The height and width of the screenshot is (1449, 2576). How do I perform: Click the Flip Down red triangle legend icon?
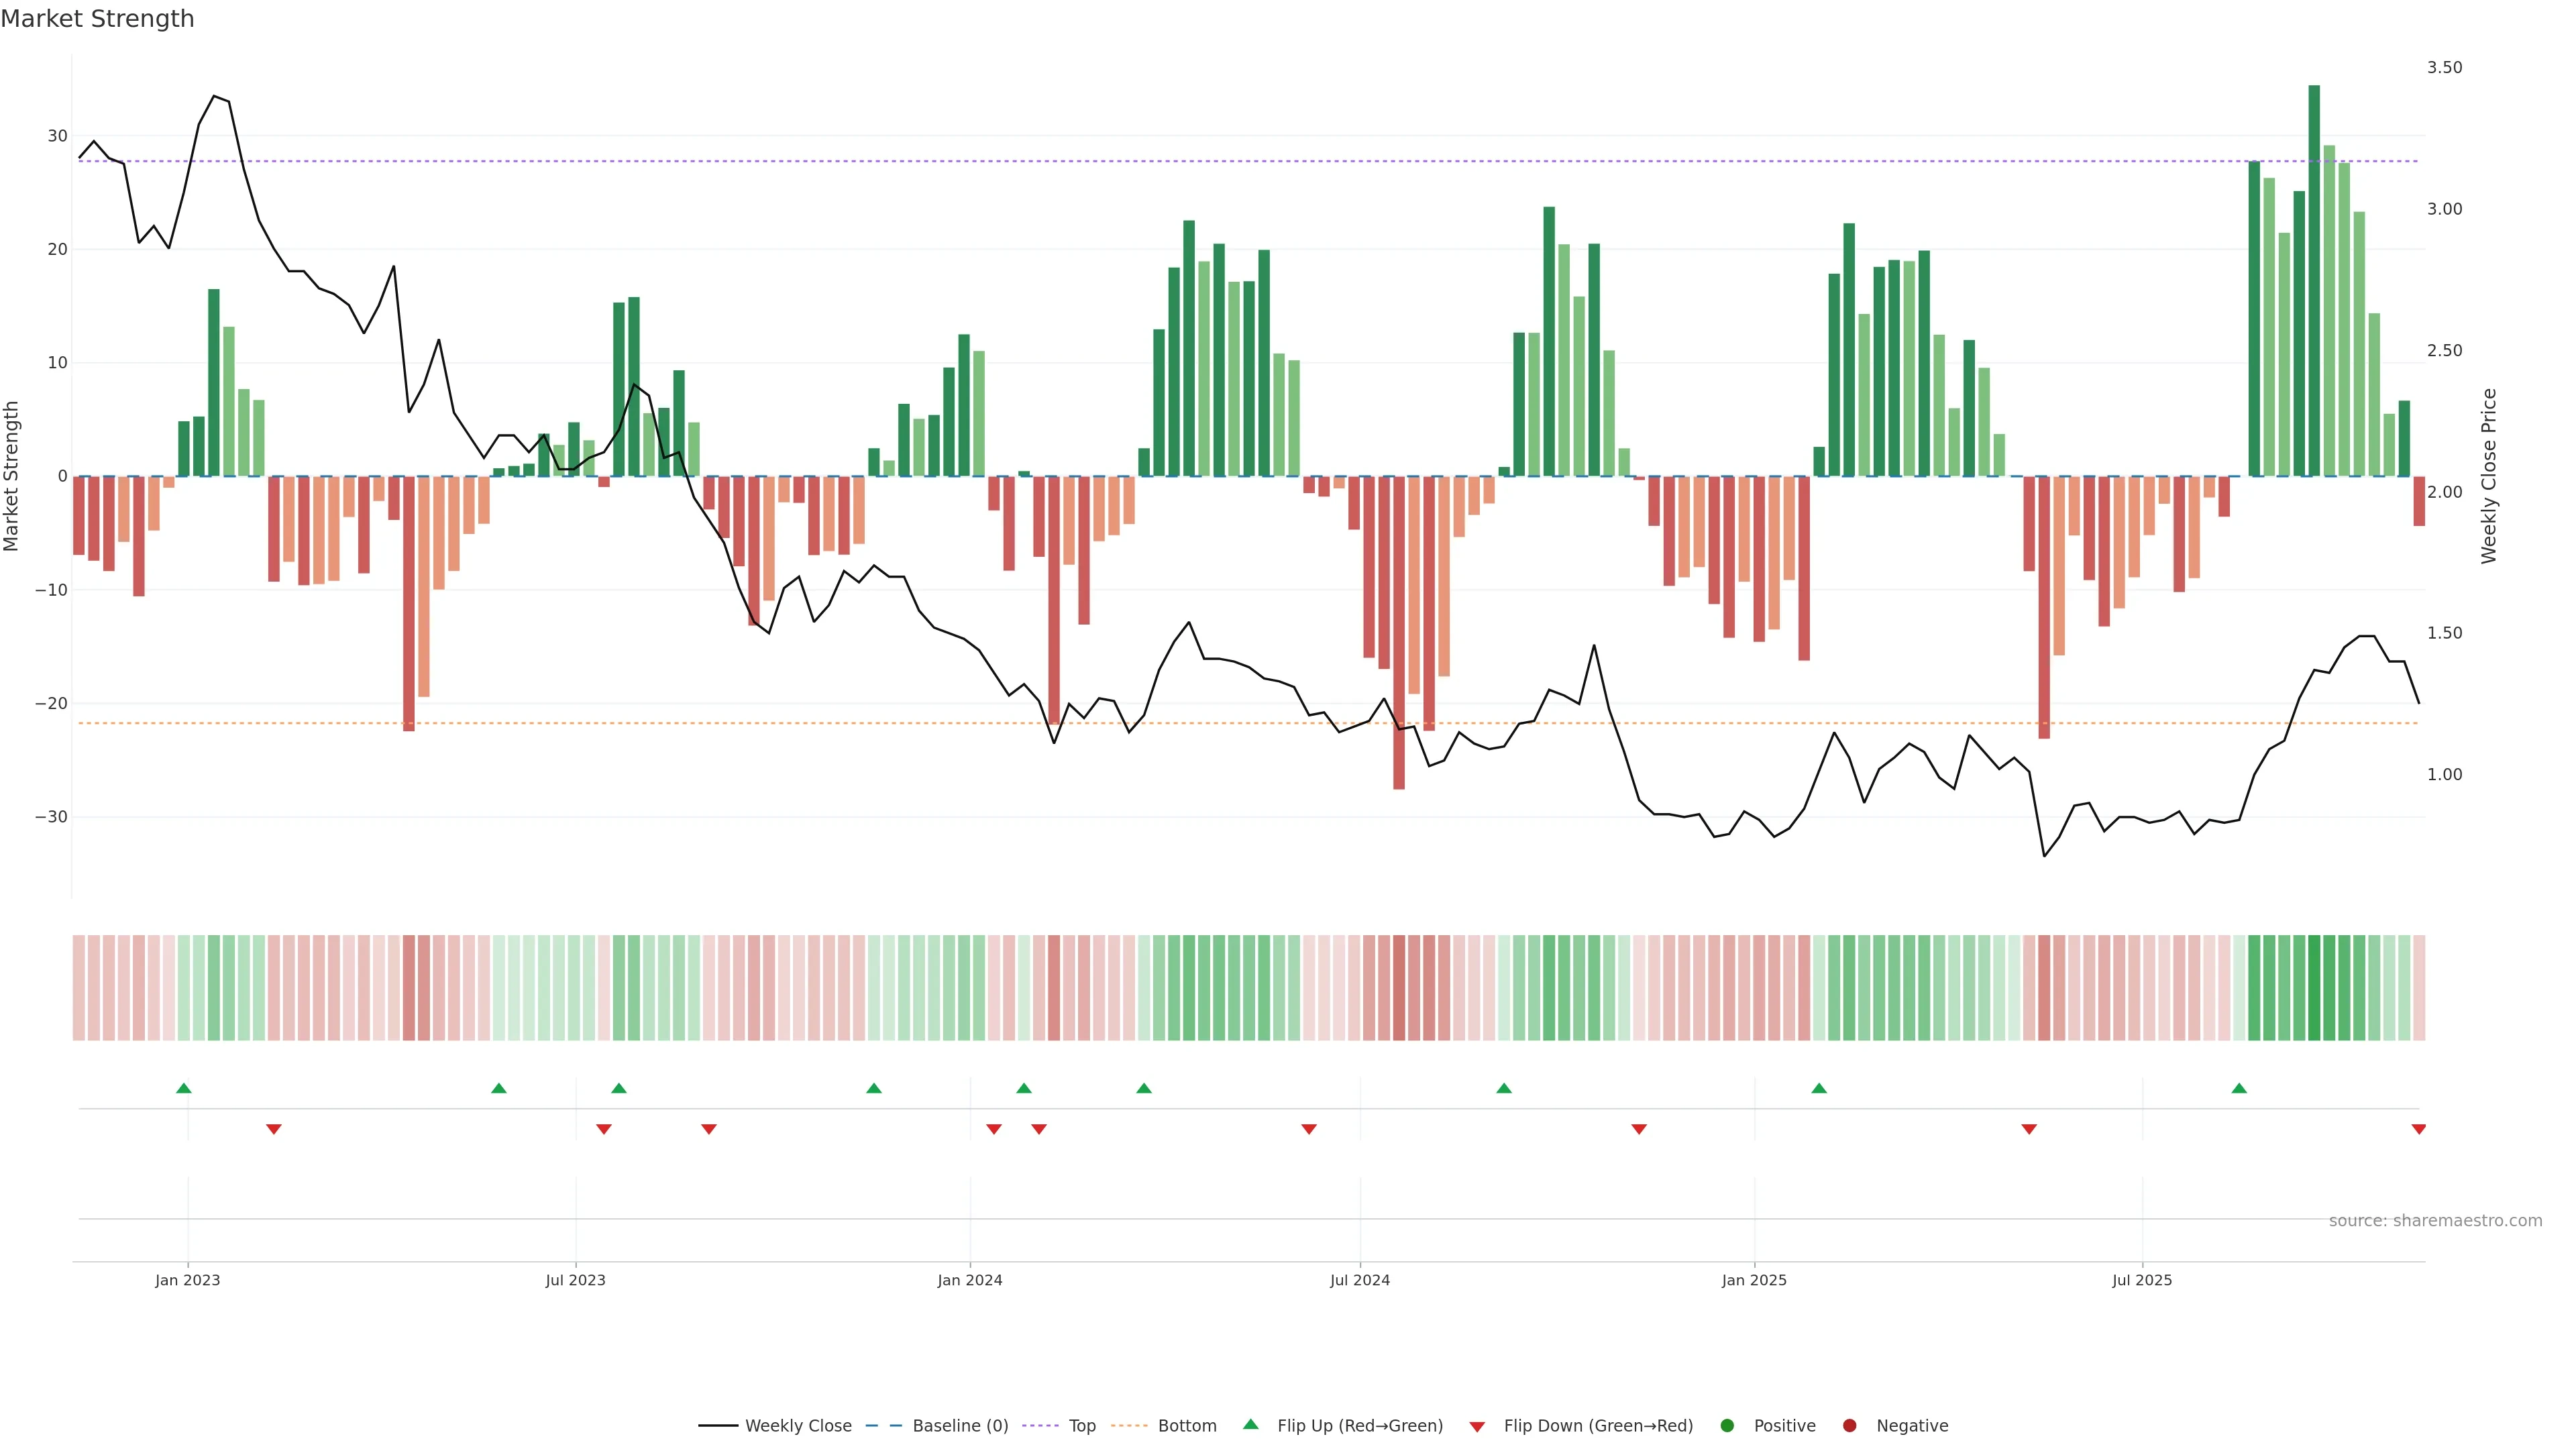1477,1427
